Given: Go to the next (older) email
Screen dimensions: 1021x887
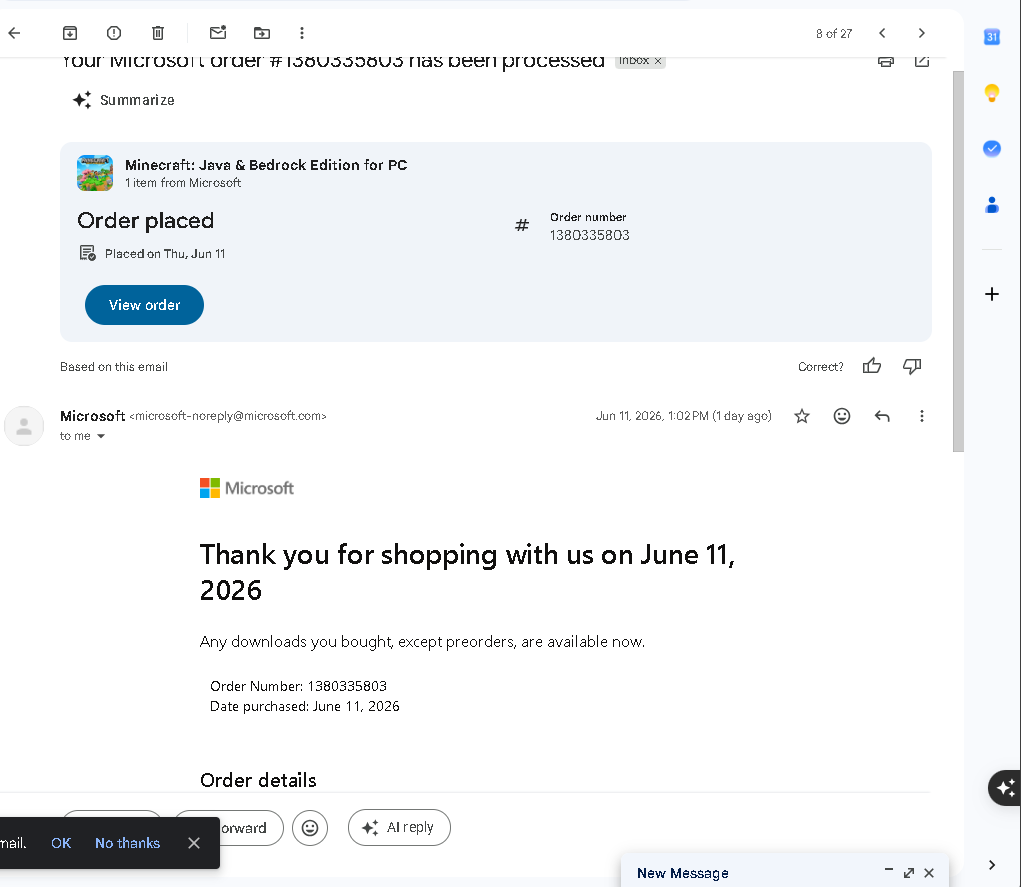Looking at the screenshot, I should click(921, 33).
